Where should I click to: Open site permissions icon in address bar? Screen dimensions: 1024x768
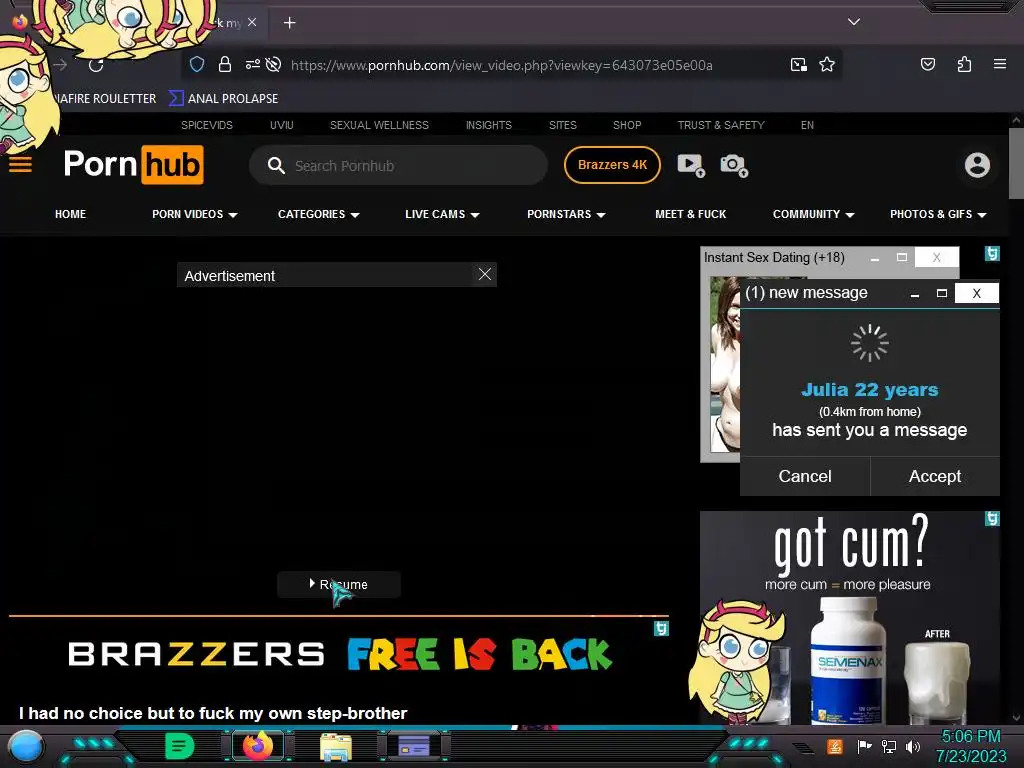click(x=252, y=64)
